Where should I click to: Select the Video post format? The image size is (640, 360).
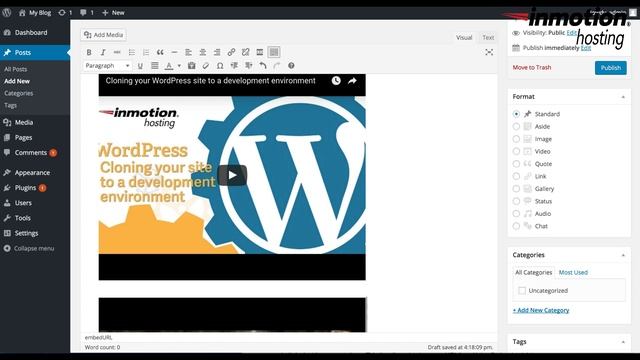point(516,151)
